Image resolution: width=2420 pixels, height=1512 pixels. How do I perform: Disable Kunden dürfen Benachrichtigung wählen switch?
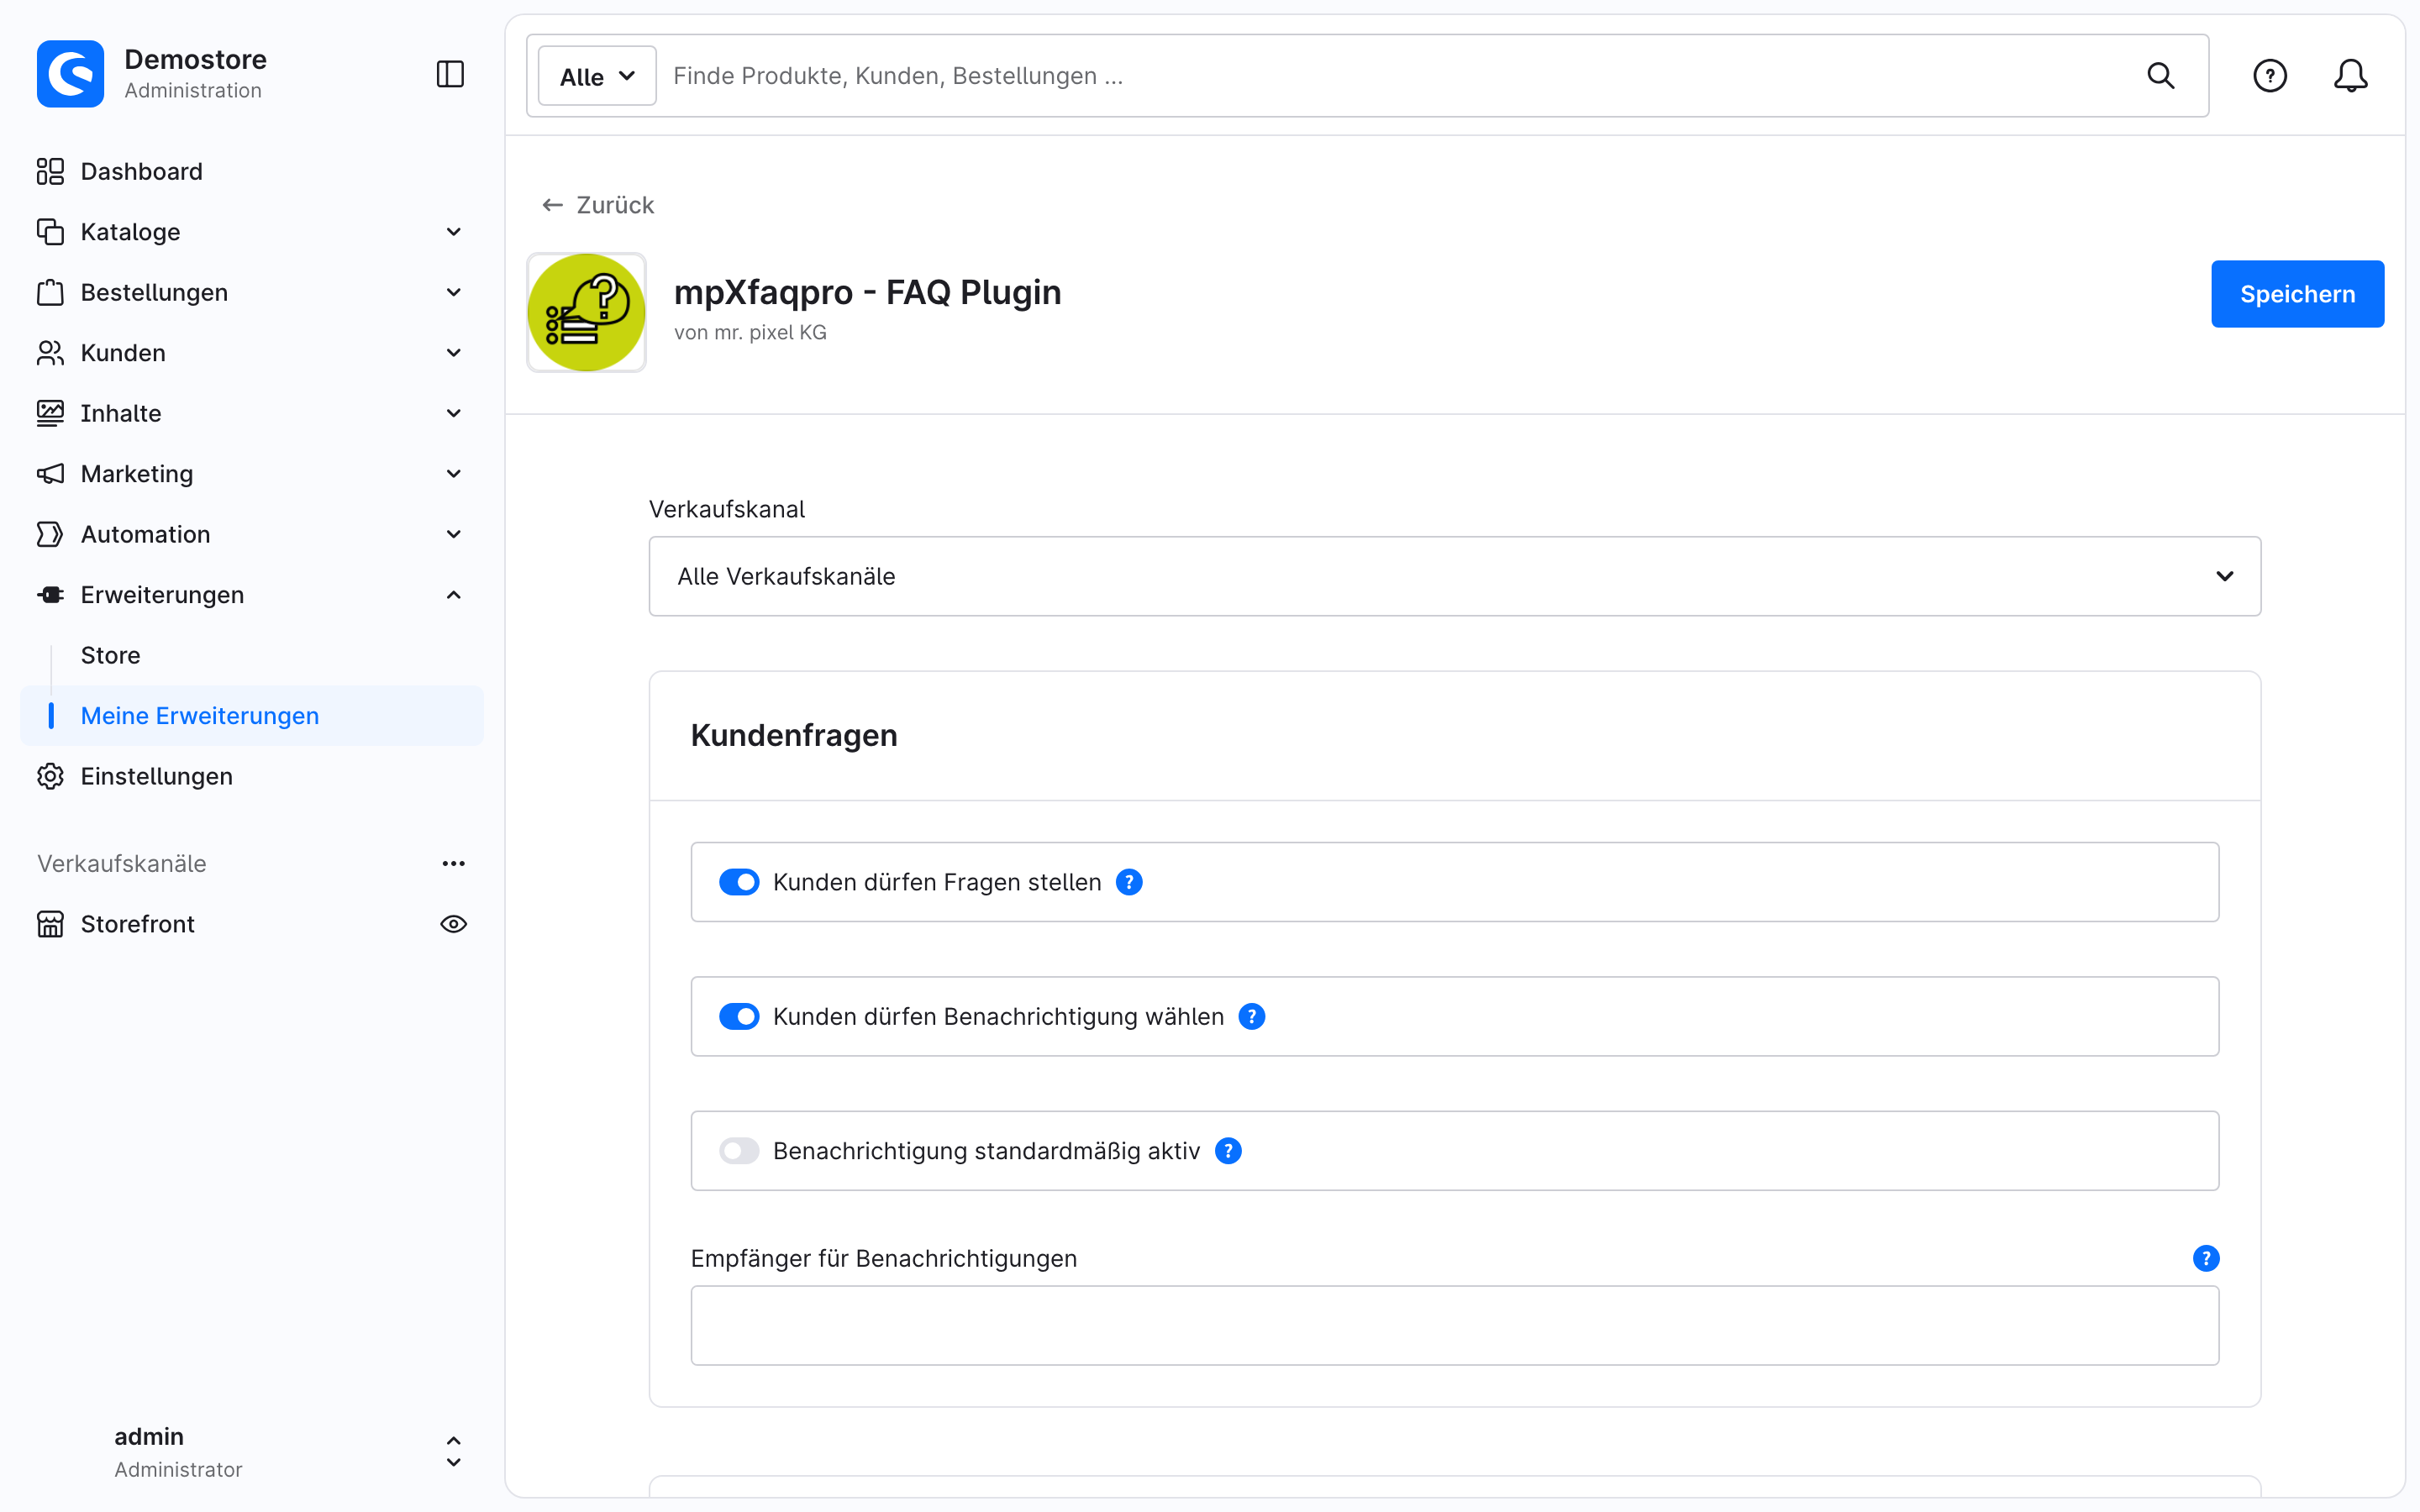[x=739, y=1016]
